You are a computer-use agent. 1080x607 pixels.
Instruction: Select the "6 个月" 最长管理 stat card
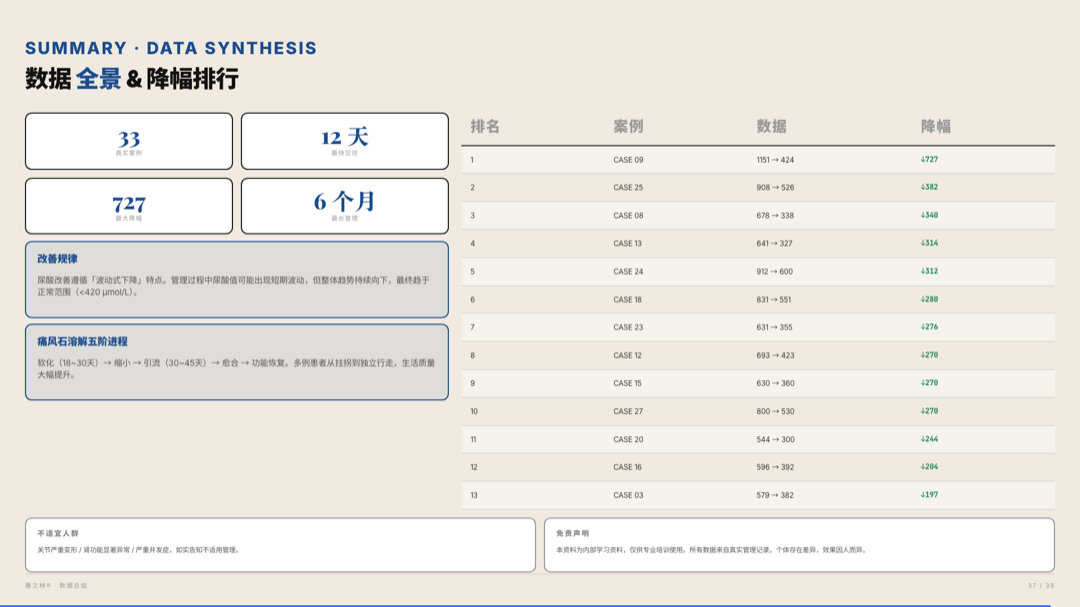[344, 206]
